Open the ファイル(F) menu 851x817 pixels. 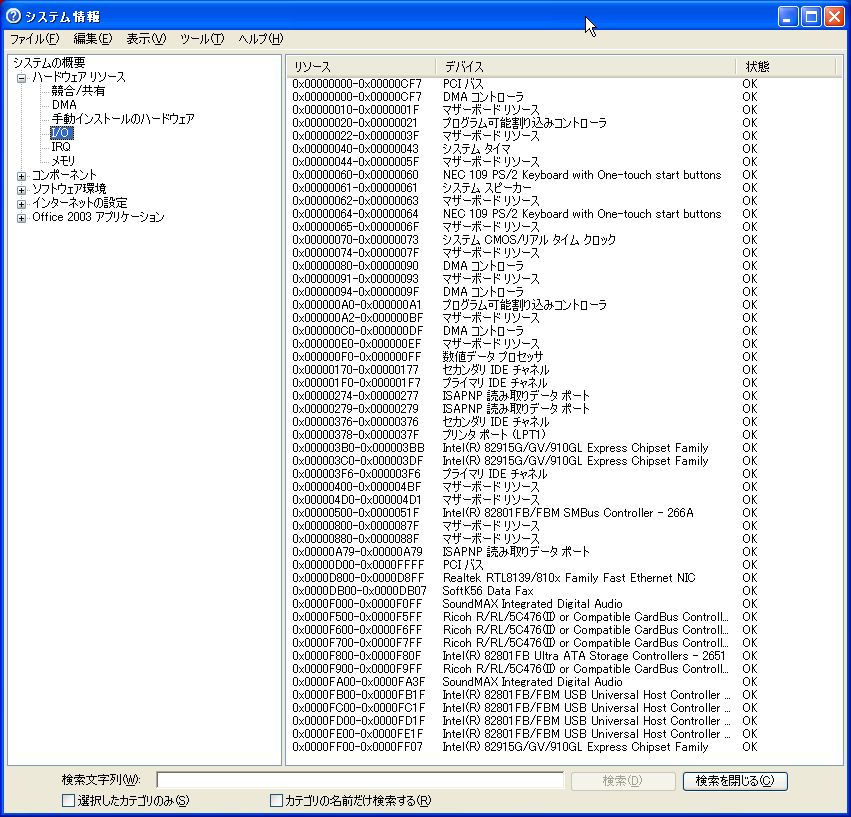coord(34,39)
